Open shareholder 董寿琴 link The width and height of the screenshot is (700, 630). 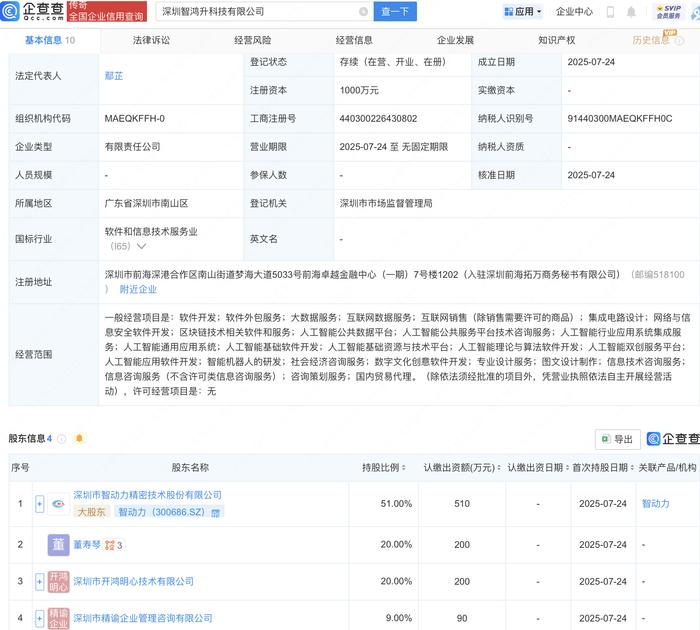tap(87, 545)
